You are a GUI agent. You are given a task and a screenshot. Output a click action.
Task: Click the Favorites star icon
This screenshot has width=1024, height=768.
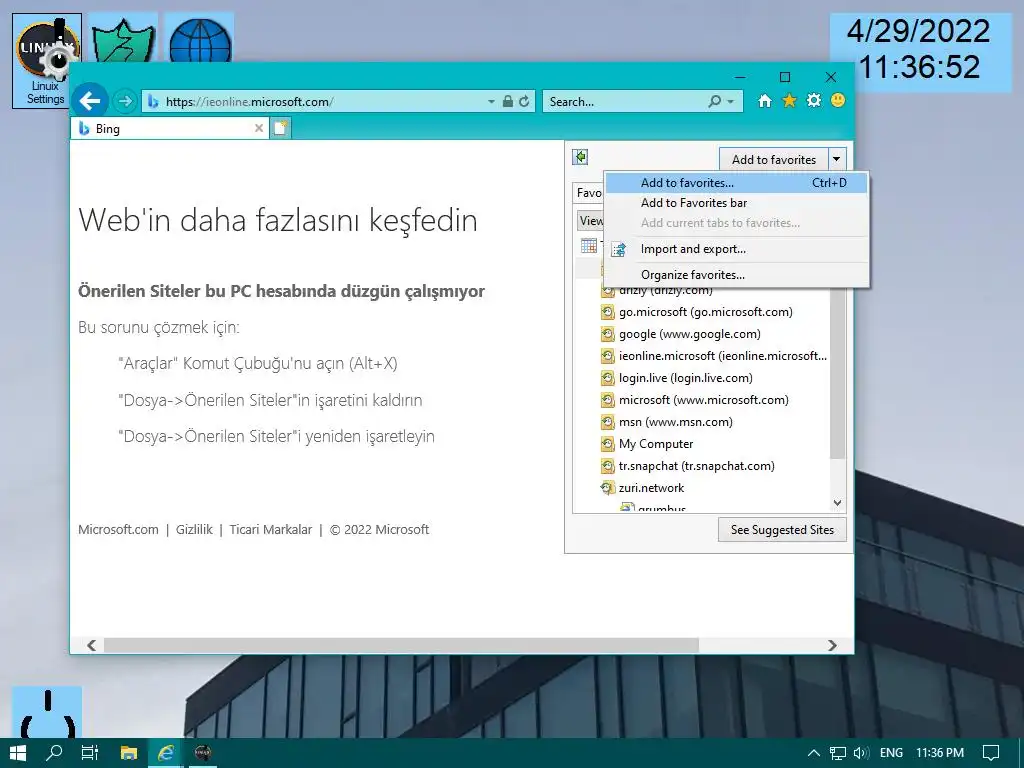pos(790,101)
